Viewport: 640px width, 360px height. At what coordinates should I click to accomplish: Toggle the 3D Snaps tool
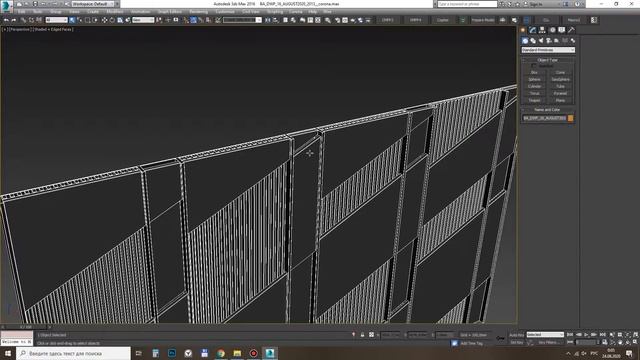tap(186, 20)
